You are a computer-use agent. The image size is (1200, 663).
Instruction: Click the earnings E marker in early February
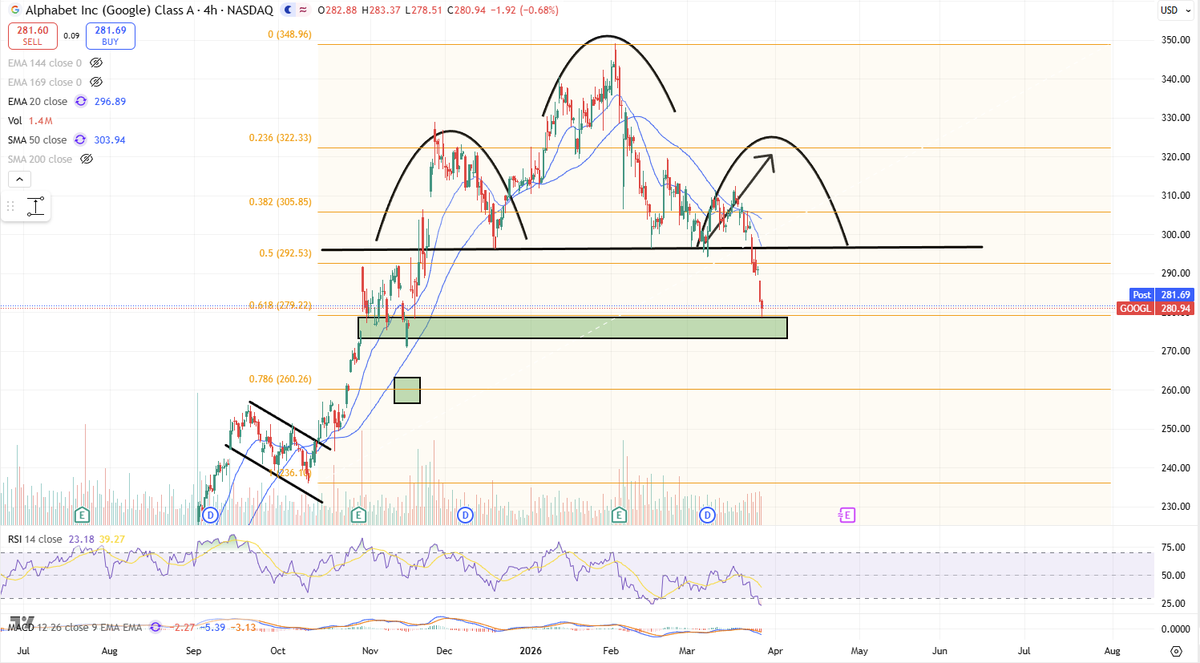point(619,515)
